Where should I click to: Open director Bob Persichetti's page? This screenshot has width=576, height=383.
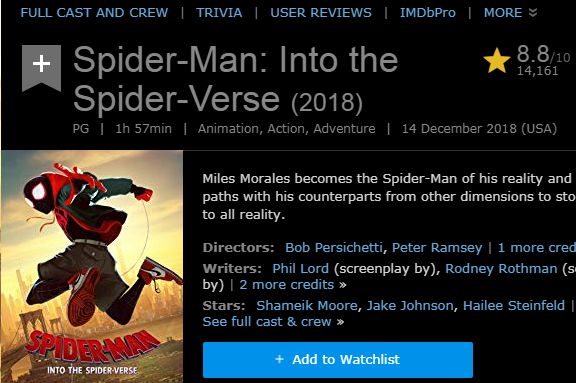point(334,247)
